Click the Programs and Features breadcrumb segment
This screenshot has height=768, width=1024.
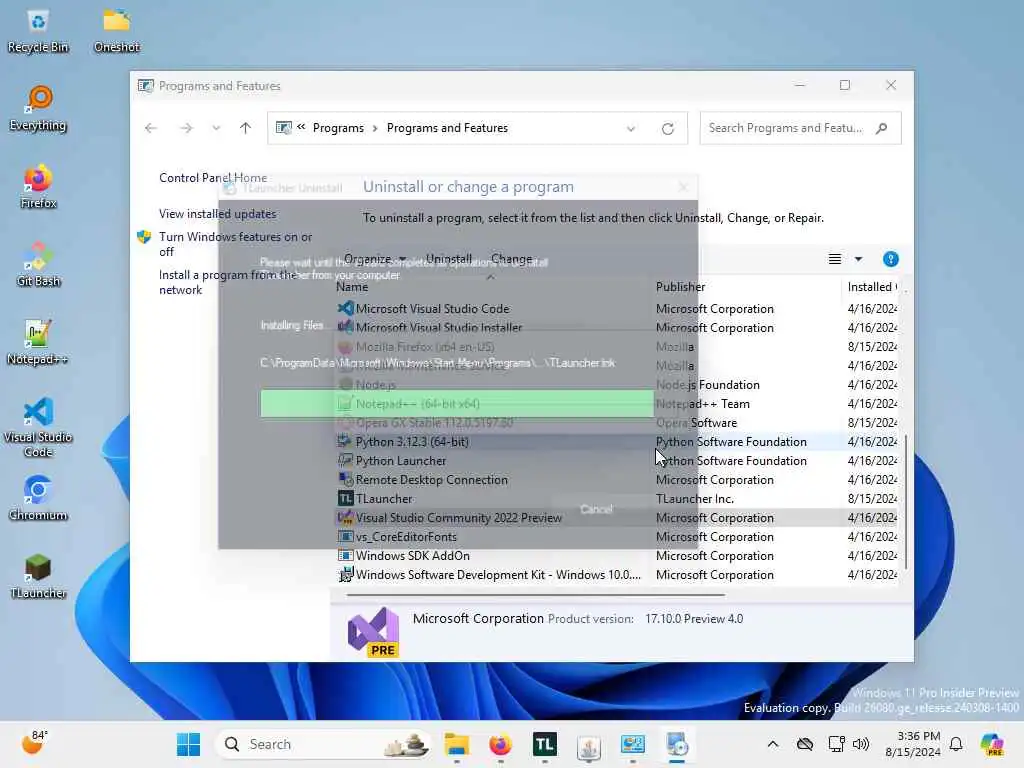tap(447, 128)
